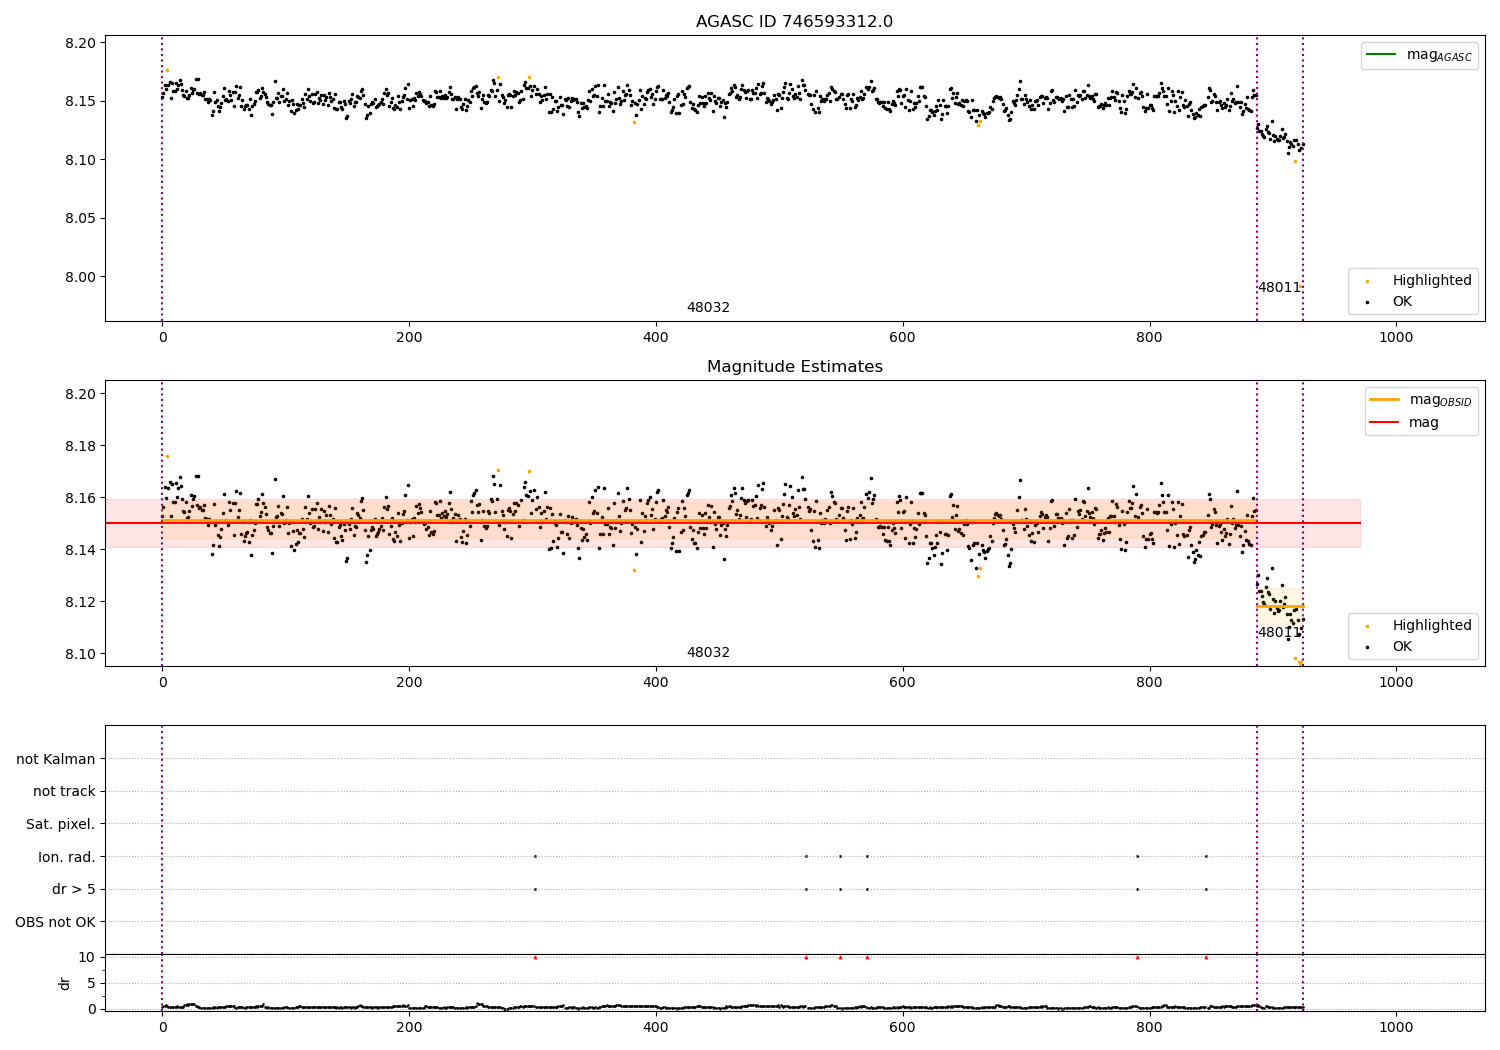Click the 'OBS not OK' axis label
This screenshot has width=1500, height=1050.
point(55,922)
